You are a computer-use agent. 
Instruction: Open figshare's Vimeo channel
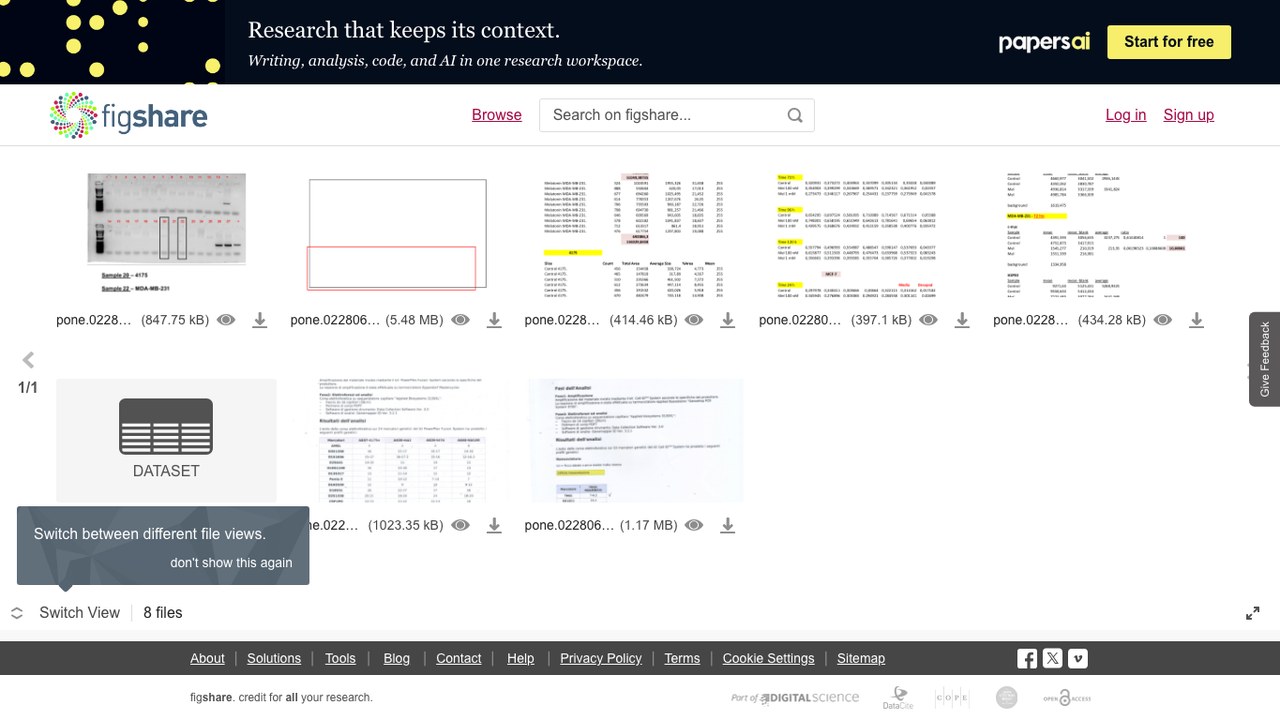click(1078, 658)
